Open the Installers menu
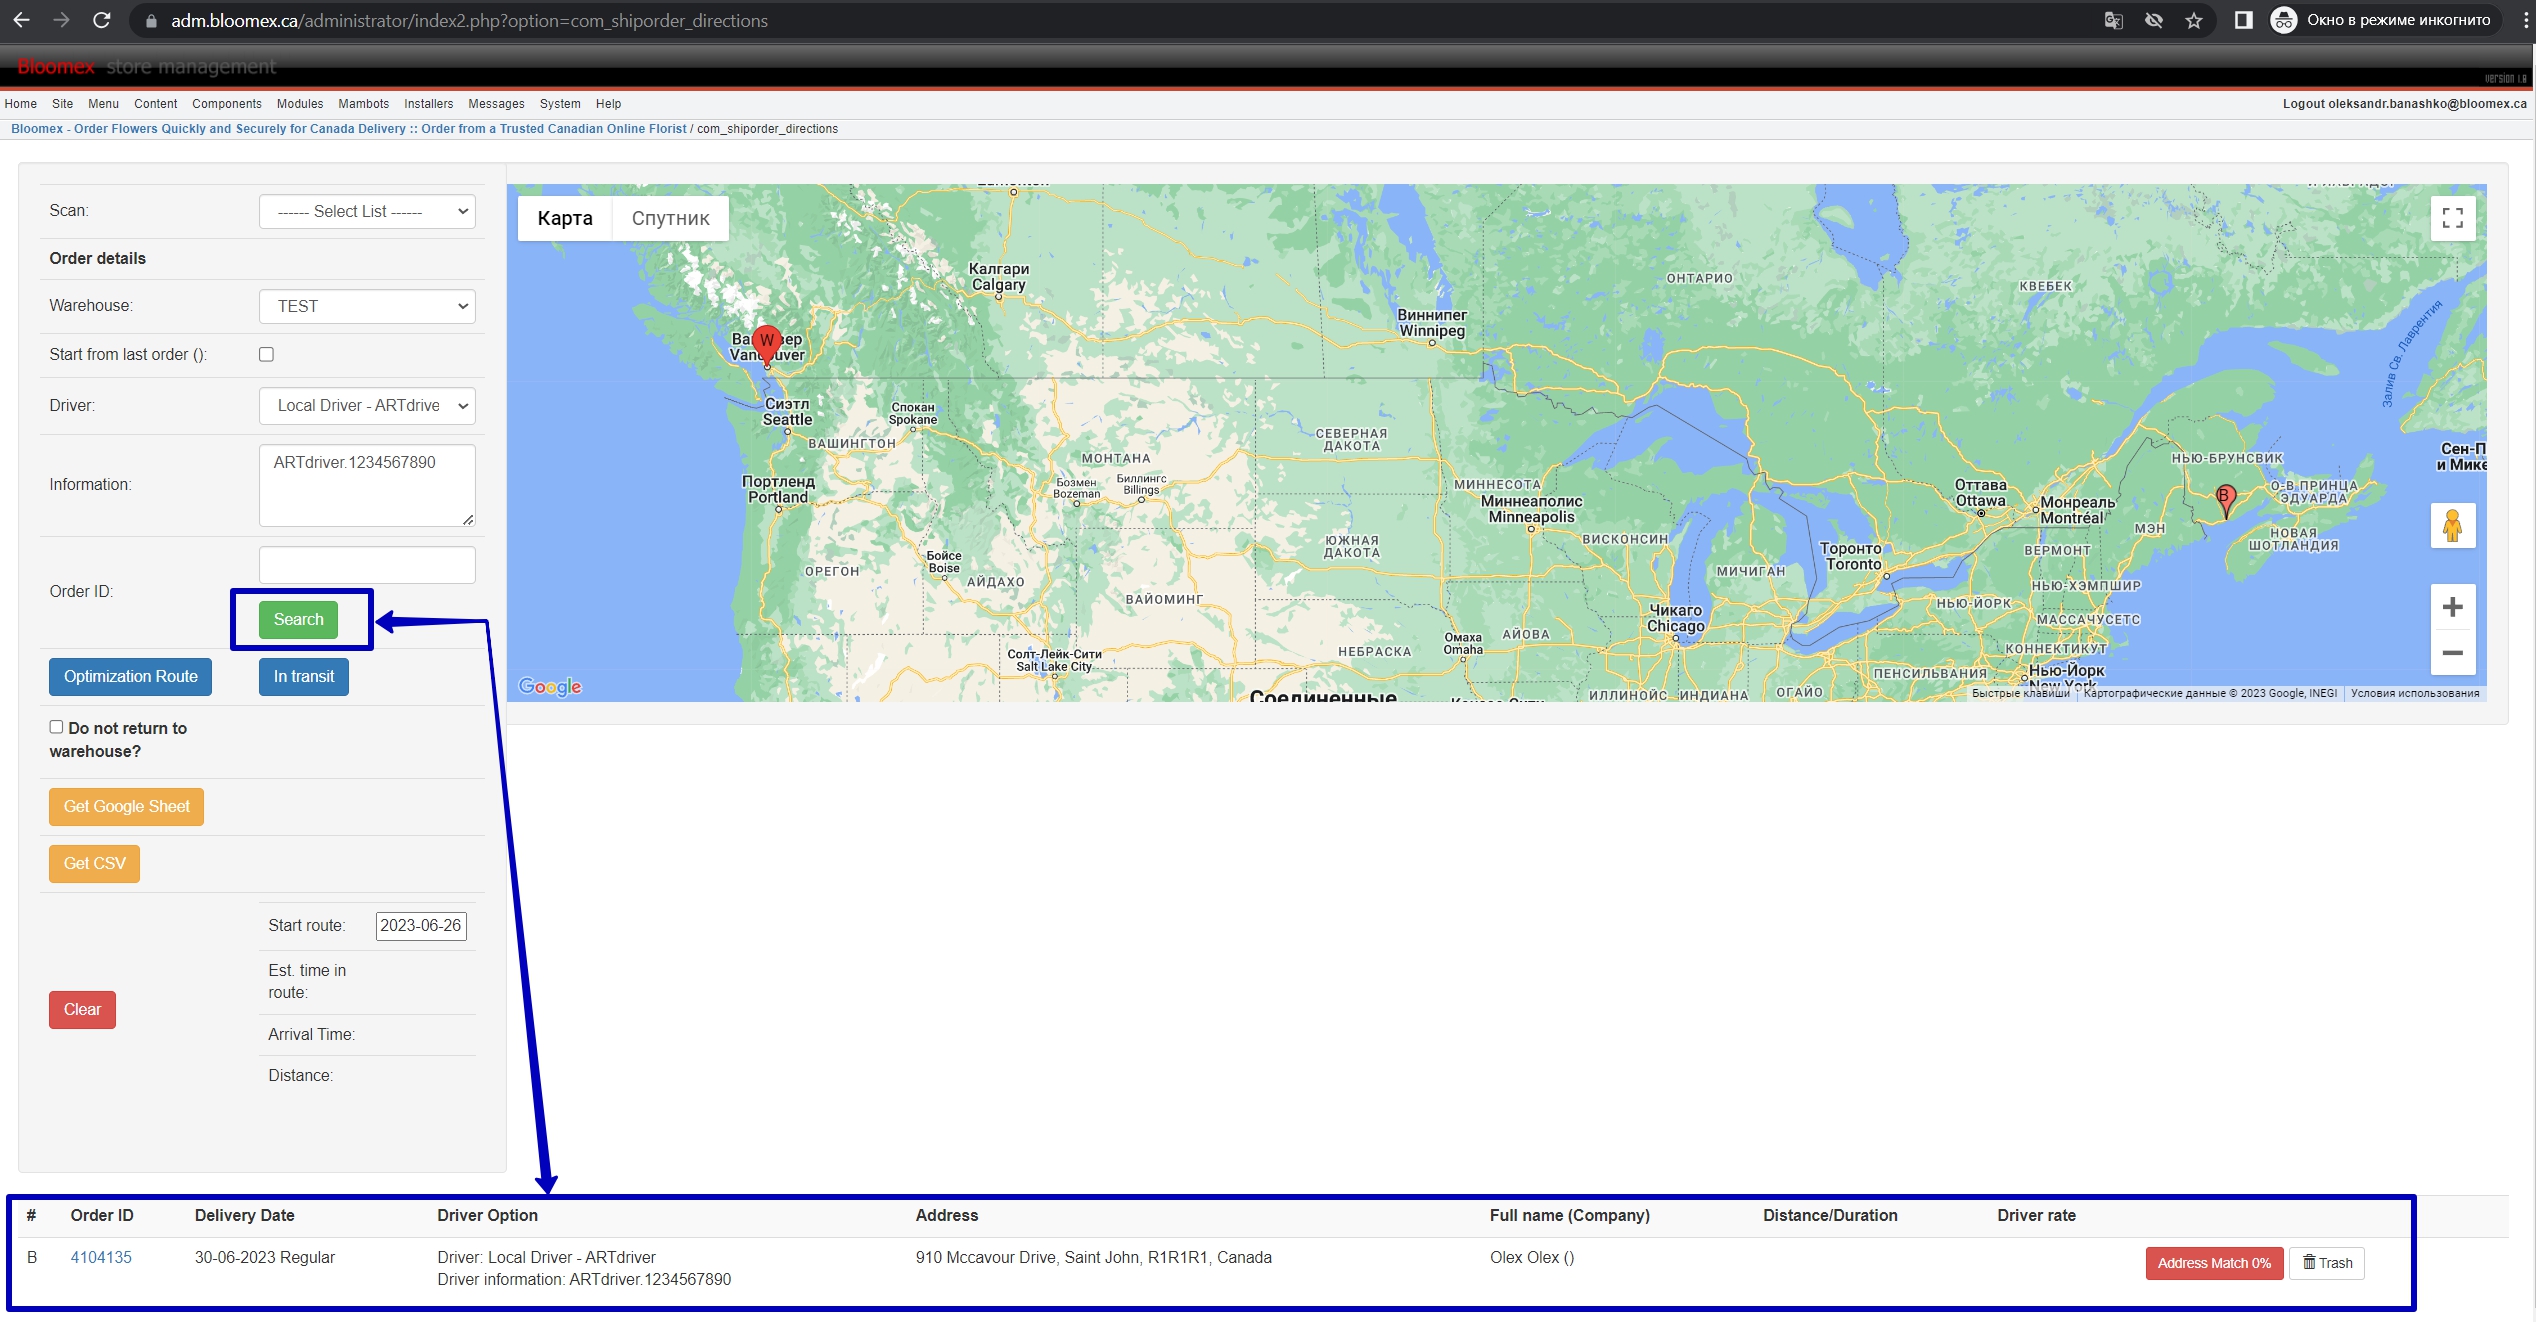 pyautogui.click(x=428, y=104)
